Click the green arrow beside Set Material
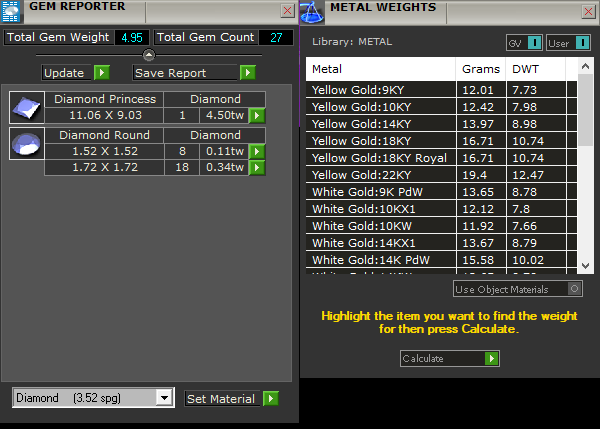 point(270,398)
